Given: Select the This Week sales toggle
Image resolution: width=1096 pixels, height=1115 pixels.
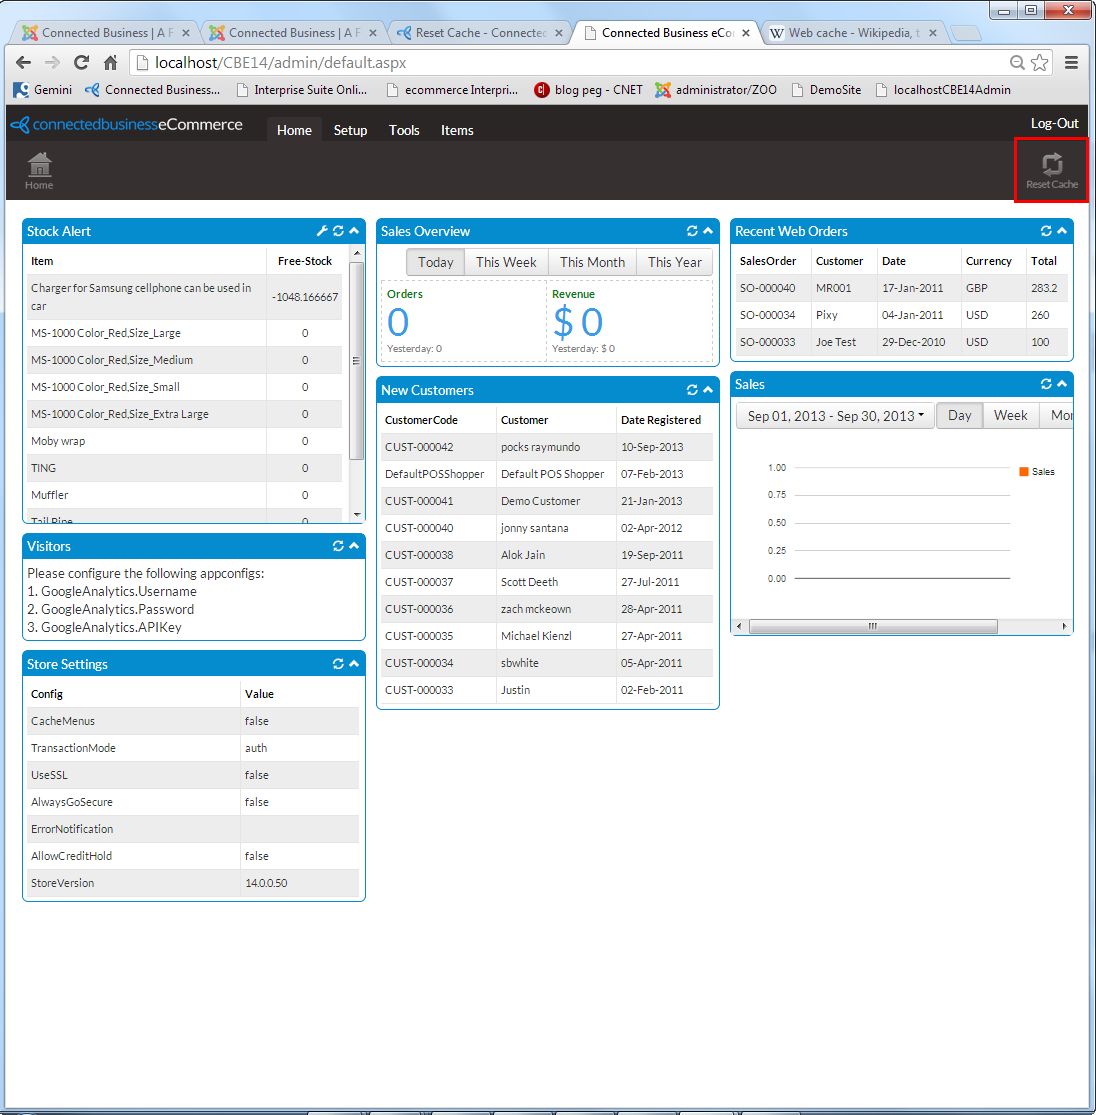Looking at the screenshot, I should 506,262.
